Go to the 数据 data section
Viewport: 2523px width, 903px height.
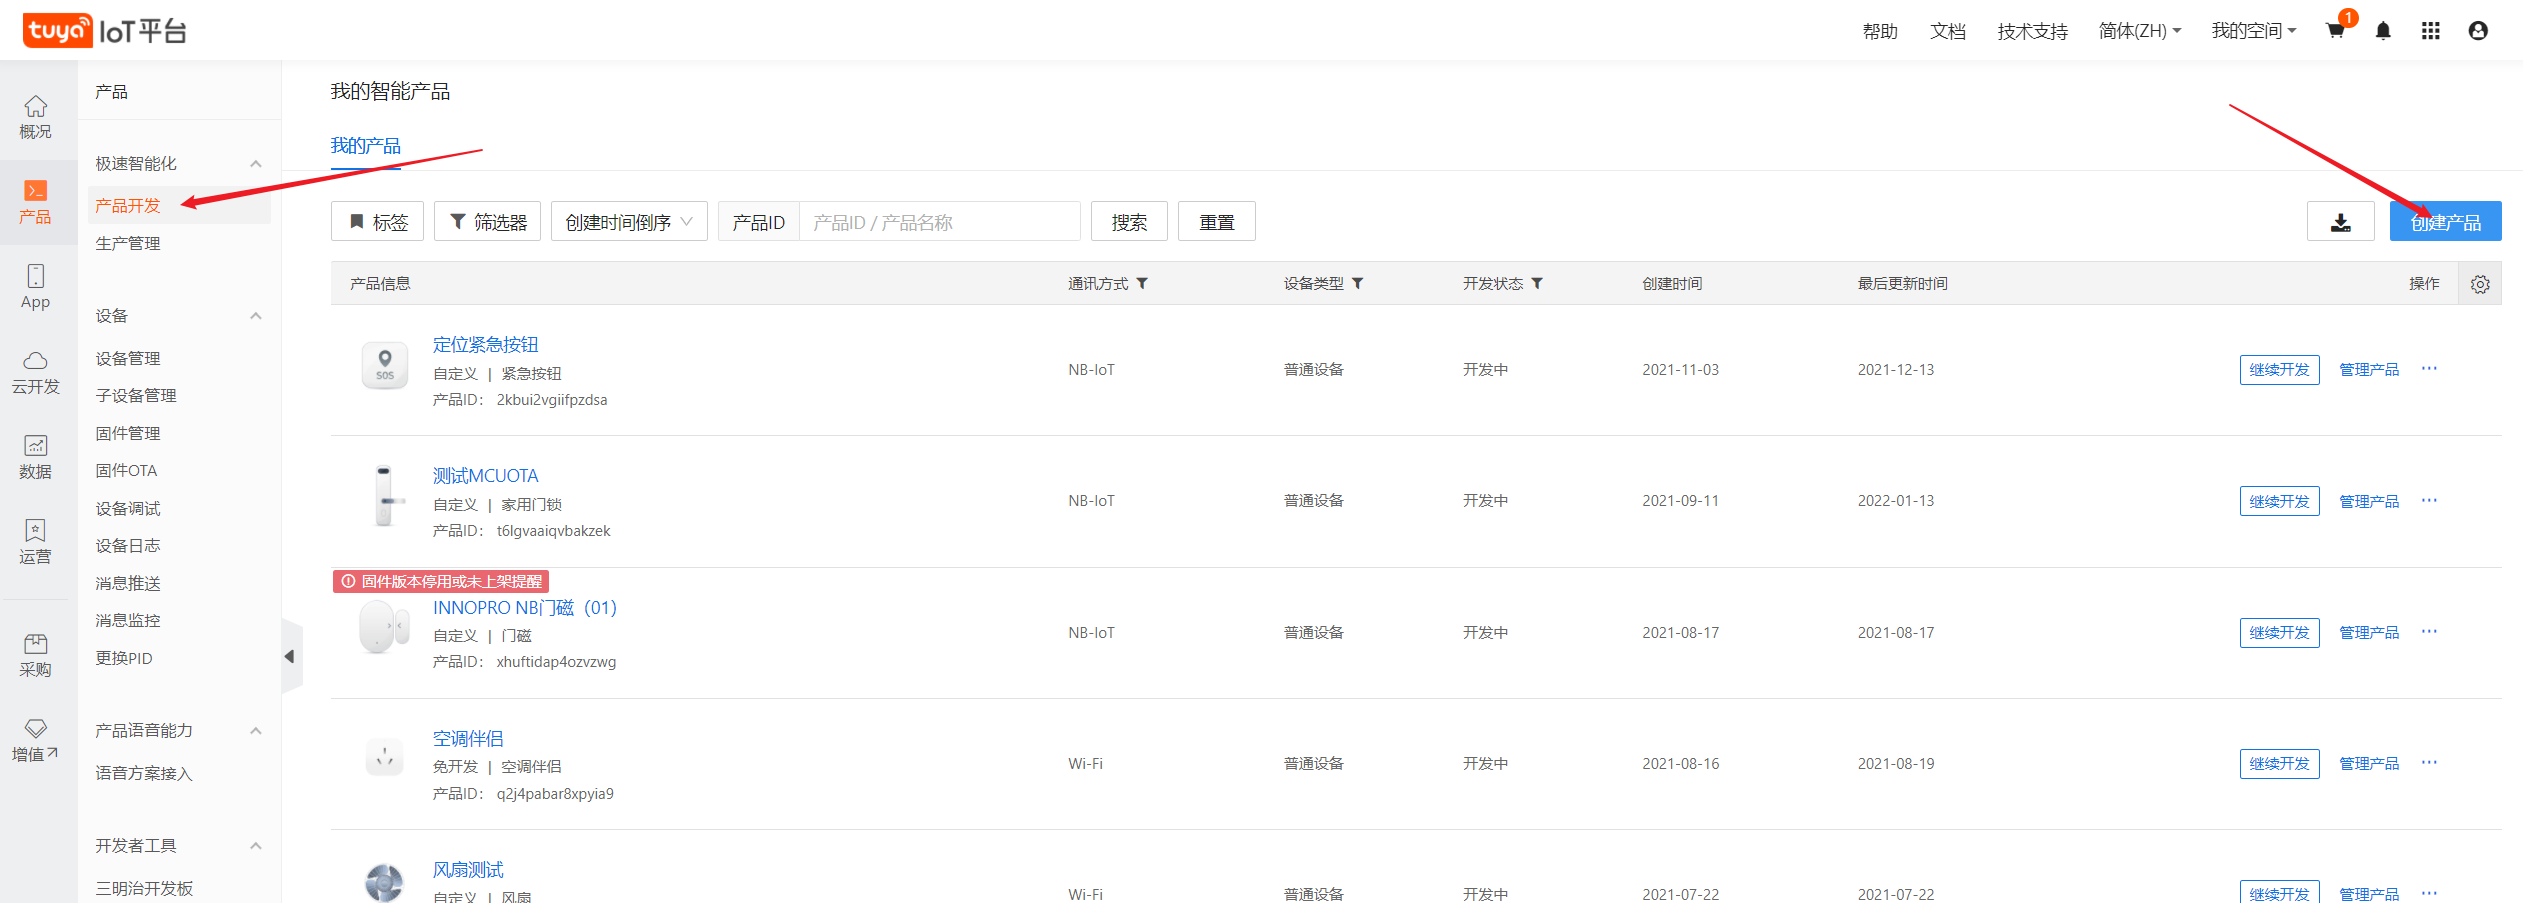36,457
